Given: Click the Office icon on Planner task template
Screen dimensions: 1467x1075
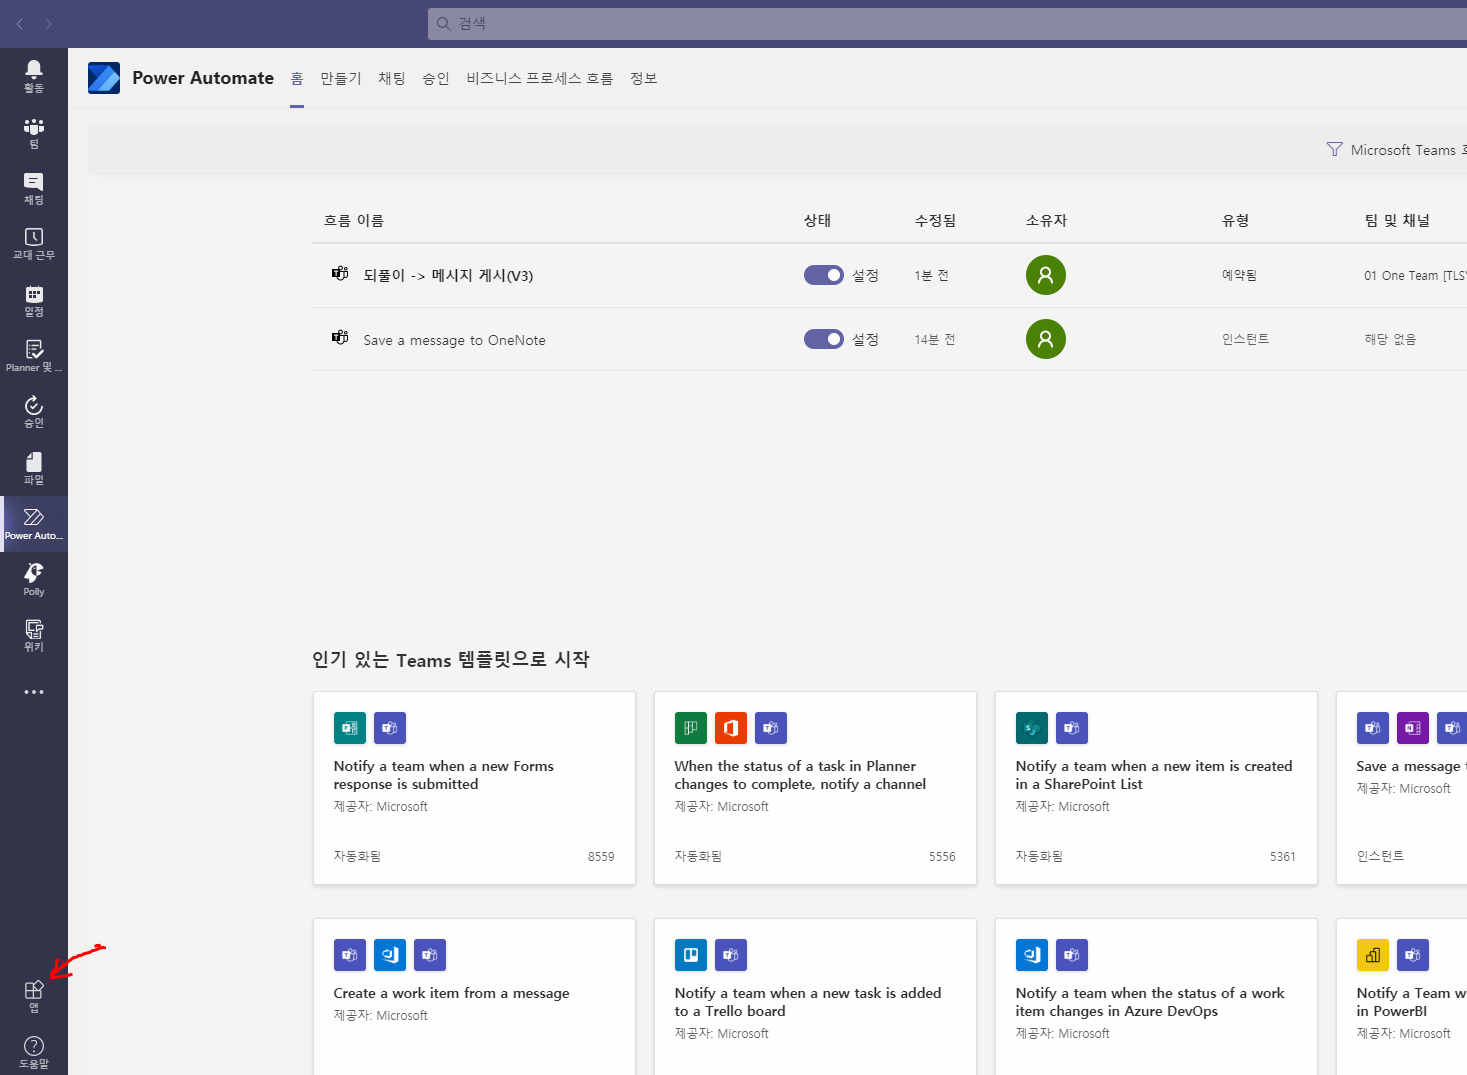Looking at the screenshot, I should [x=731, y=728].
